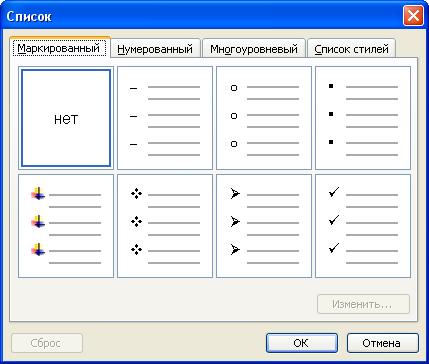Cancel with the Отмена button

coord(382,343)
